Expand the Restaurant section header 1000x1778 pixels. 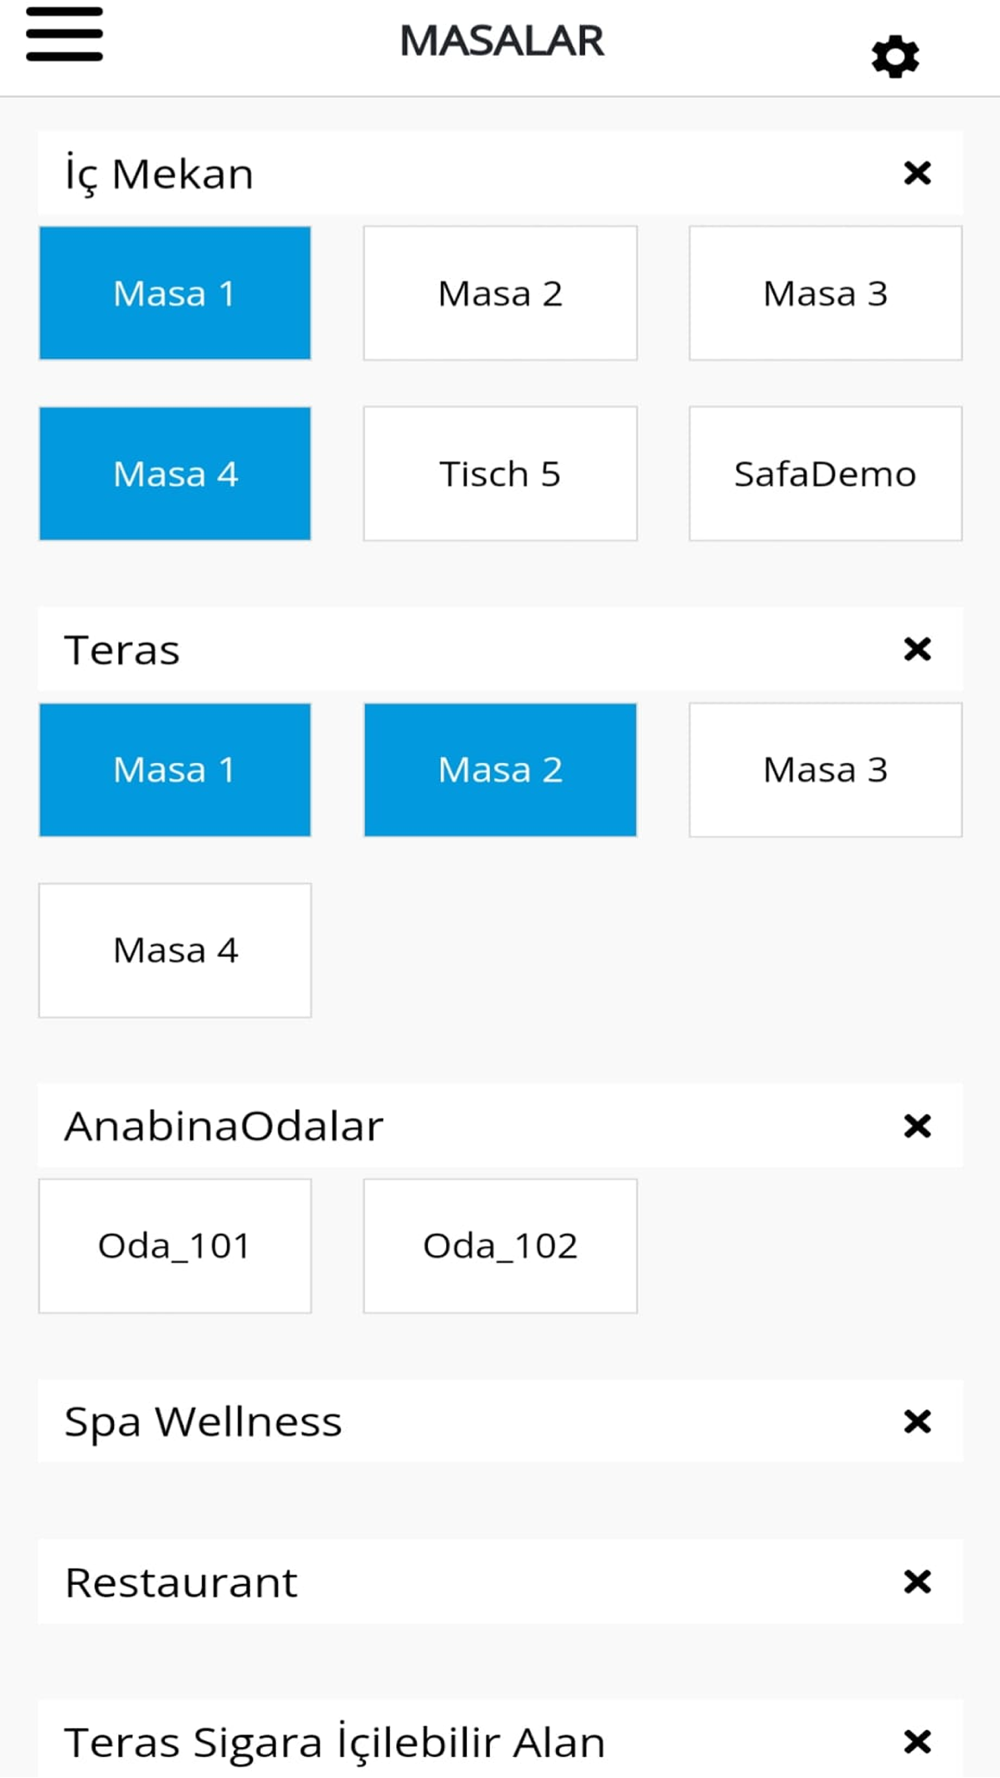pos(400,1582)
